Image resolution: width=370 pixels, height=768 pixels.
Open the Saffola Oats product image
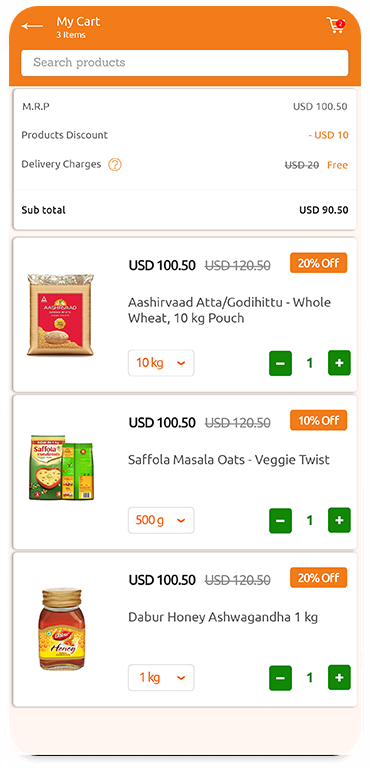coord(61,467)
